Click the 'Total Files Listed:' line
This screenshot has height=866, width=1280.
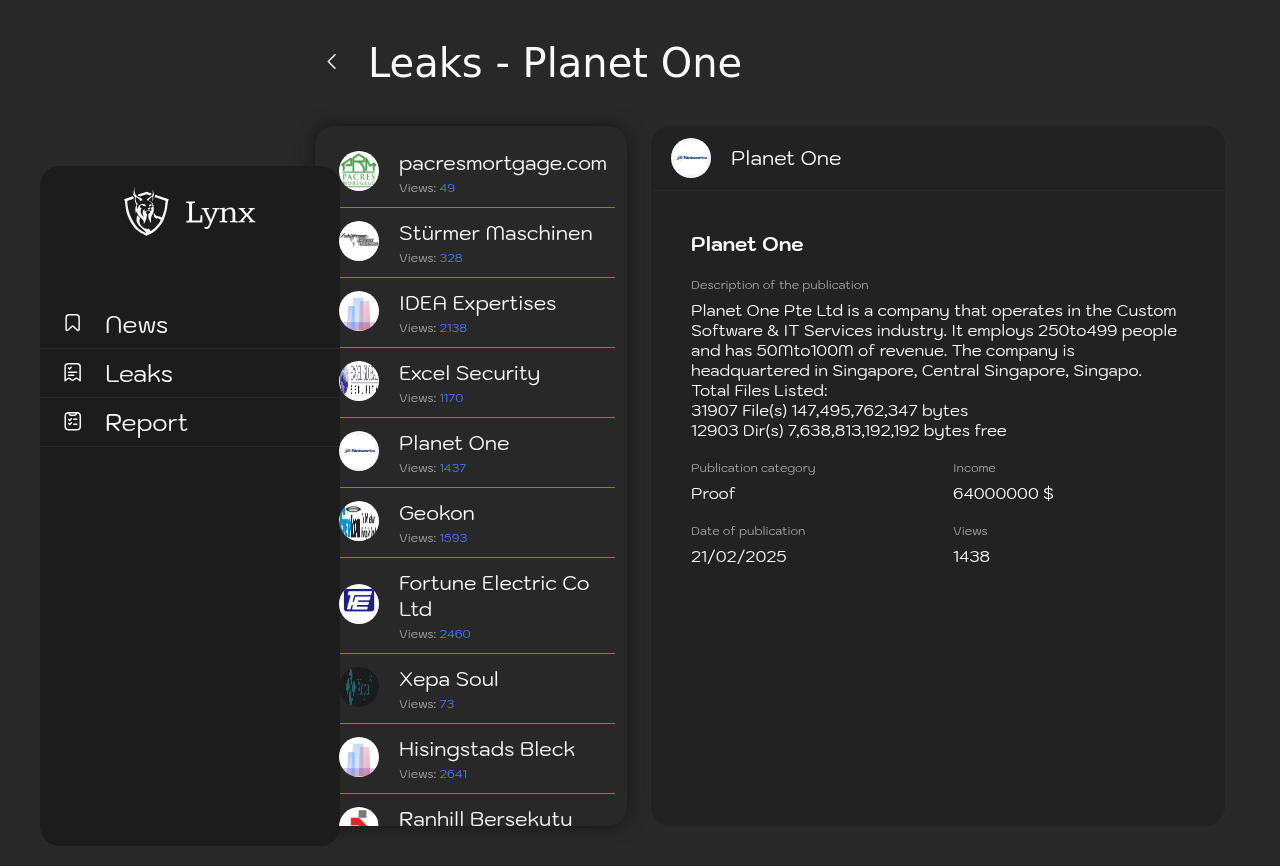(x=759, y=390)
